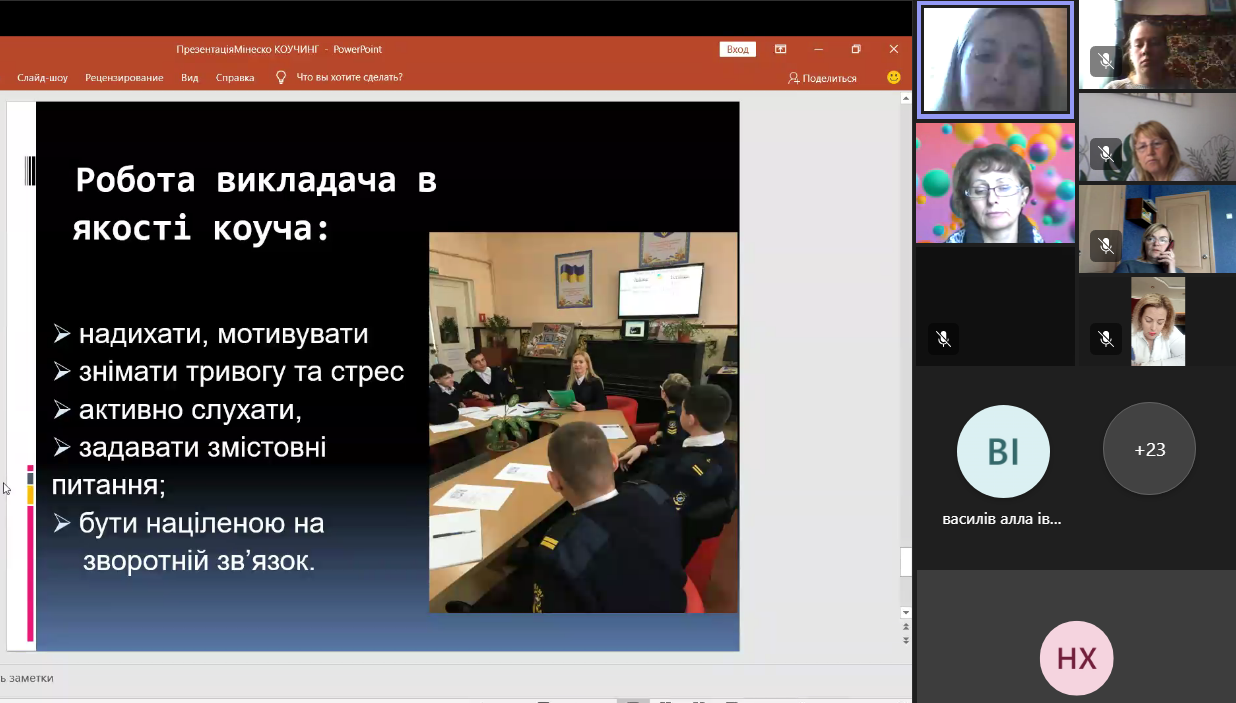Type in 'Что вы хотите сделать?' search box
Screen dimensions: 1236x703
point(350,78)
